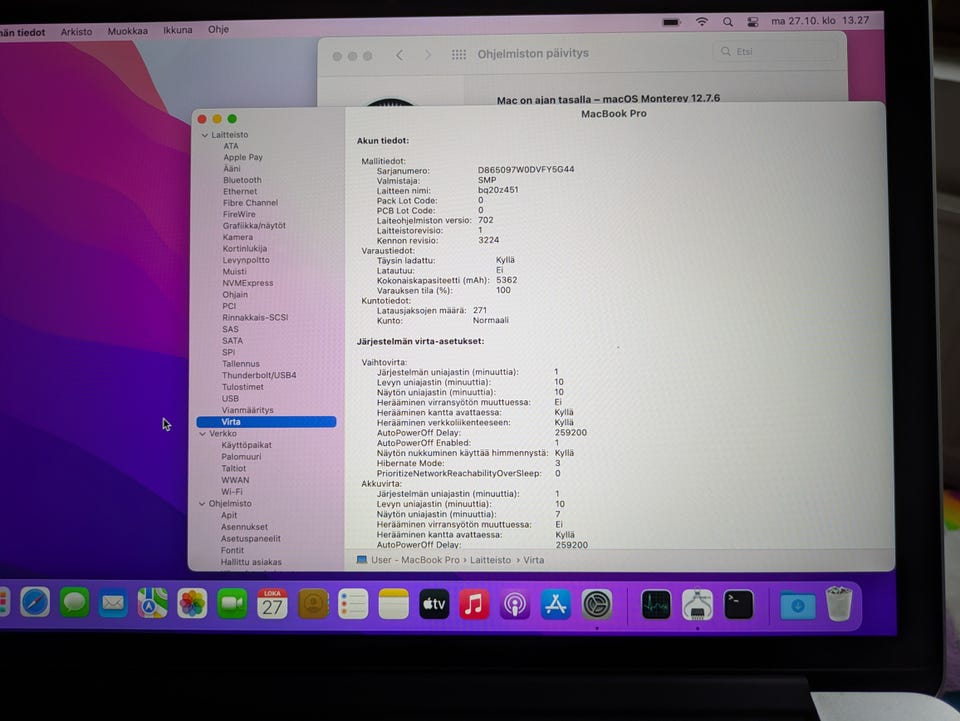Zoom the System Information window with green button
This screenshot has height=721, width=960.
(x=232, y=119)
